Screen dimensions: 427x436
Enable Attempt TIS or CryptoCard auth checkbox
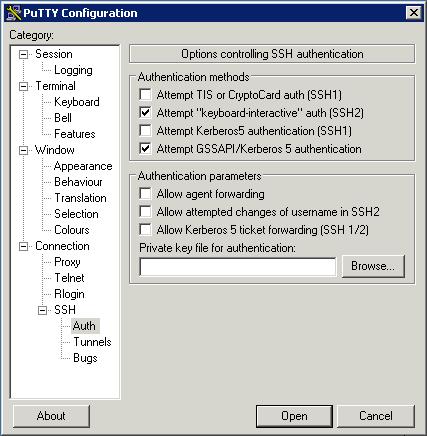pyautogui.click(x=145, y=95)
